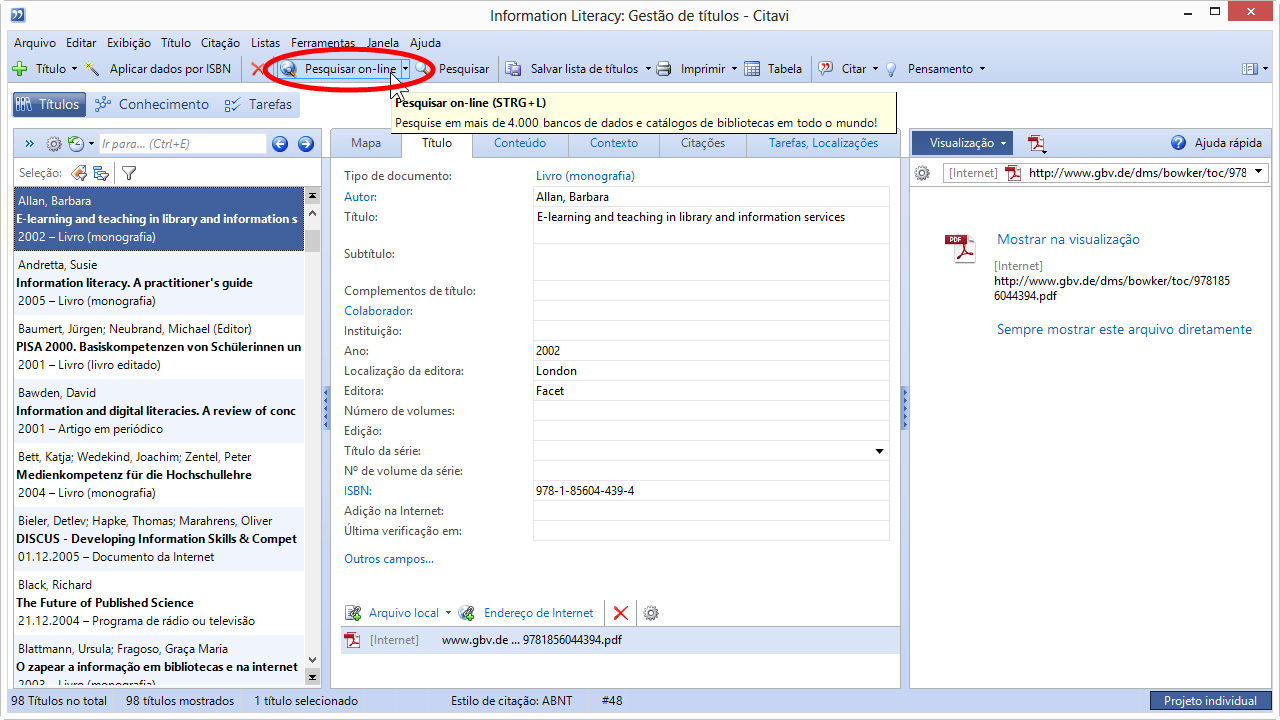
Task: Click the Endereço de Internet button
Action: coord(526,613)
